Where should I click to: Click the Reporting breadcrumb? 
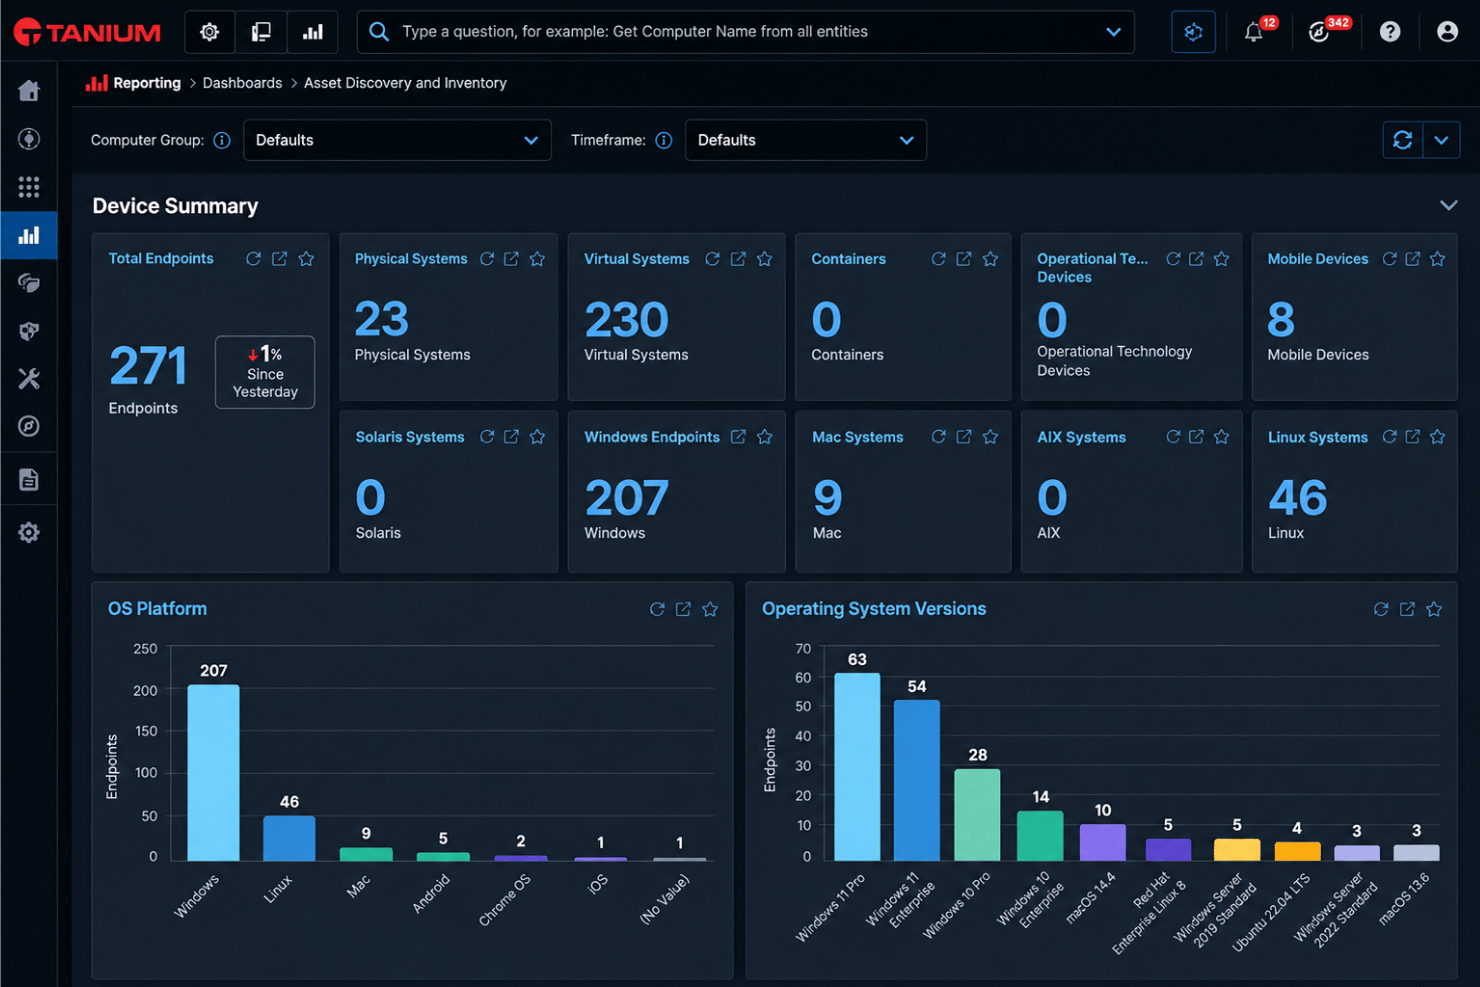pos(147,83)
